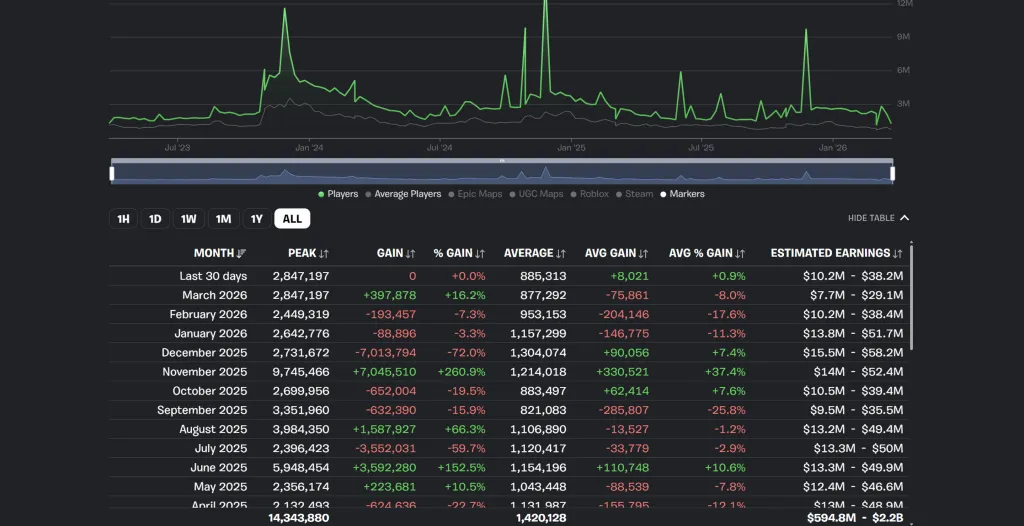The height and width of the screenshot is (526, 1024).
Task: Click the table's vertical scrollbar
Action: (912, 300)
